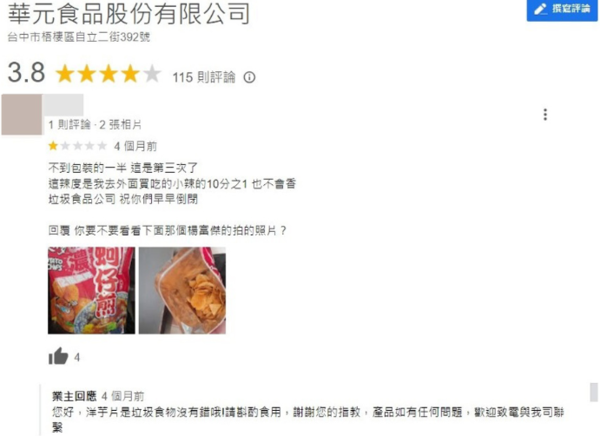Click the address 台中市梧棲區自立二街392號

79,37
